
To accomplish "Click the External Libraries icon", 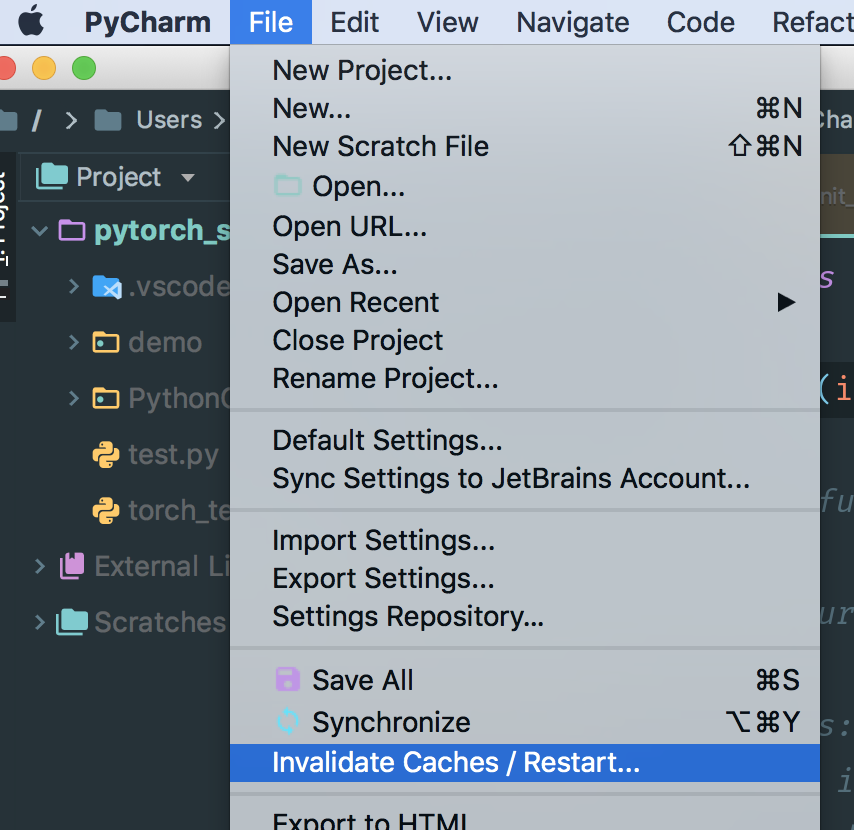I will point(72,566).
